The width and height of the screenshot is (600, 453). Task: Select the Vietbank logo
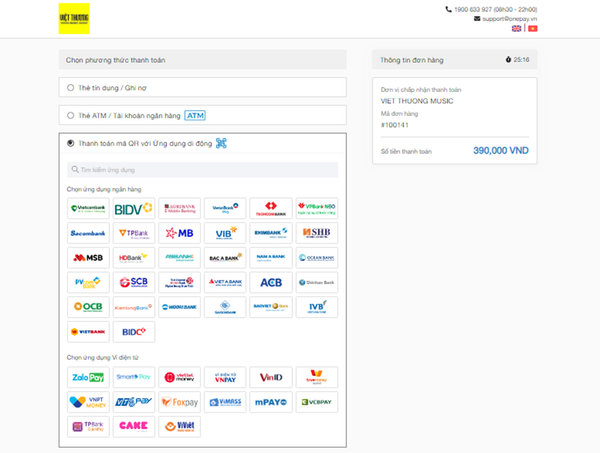[88, 332]
